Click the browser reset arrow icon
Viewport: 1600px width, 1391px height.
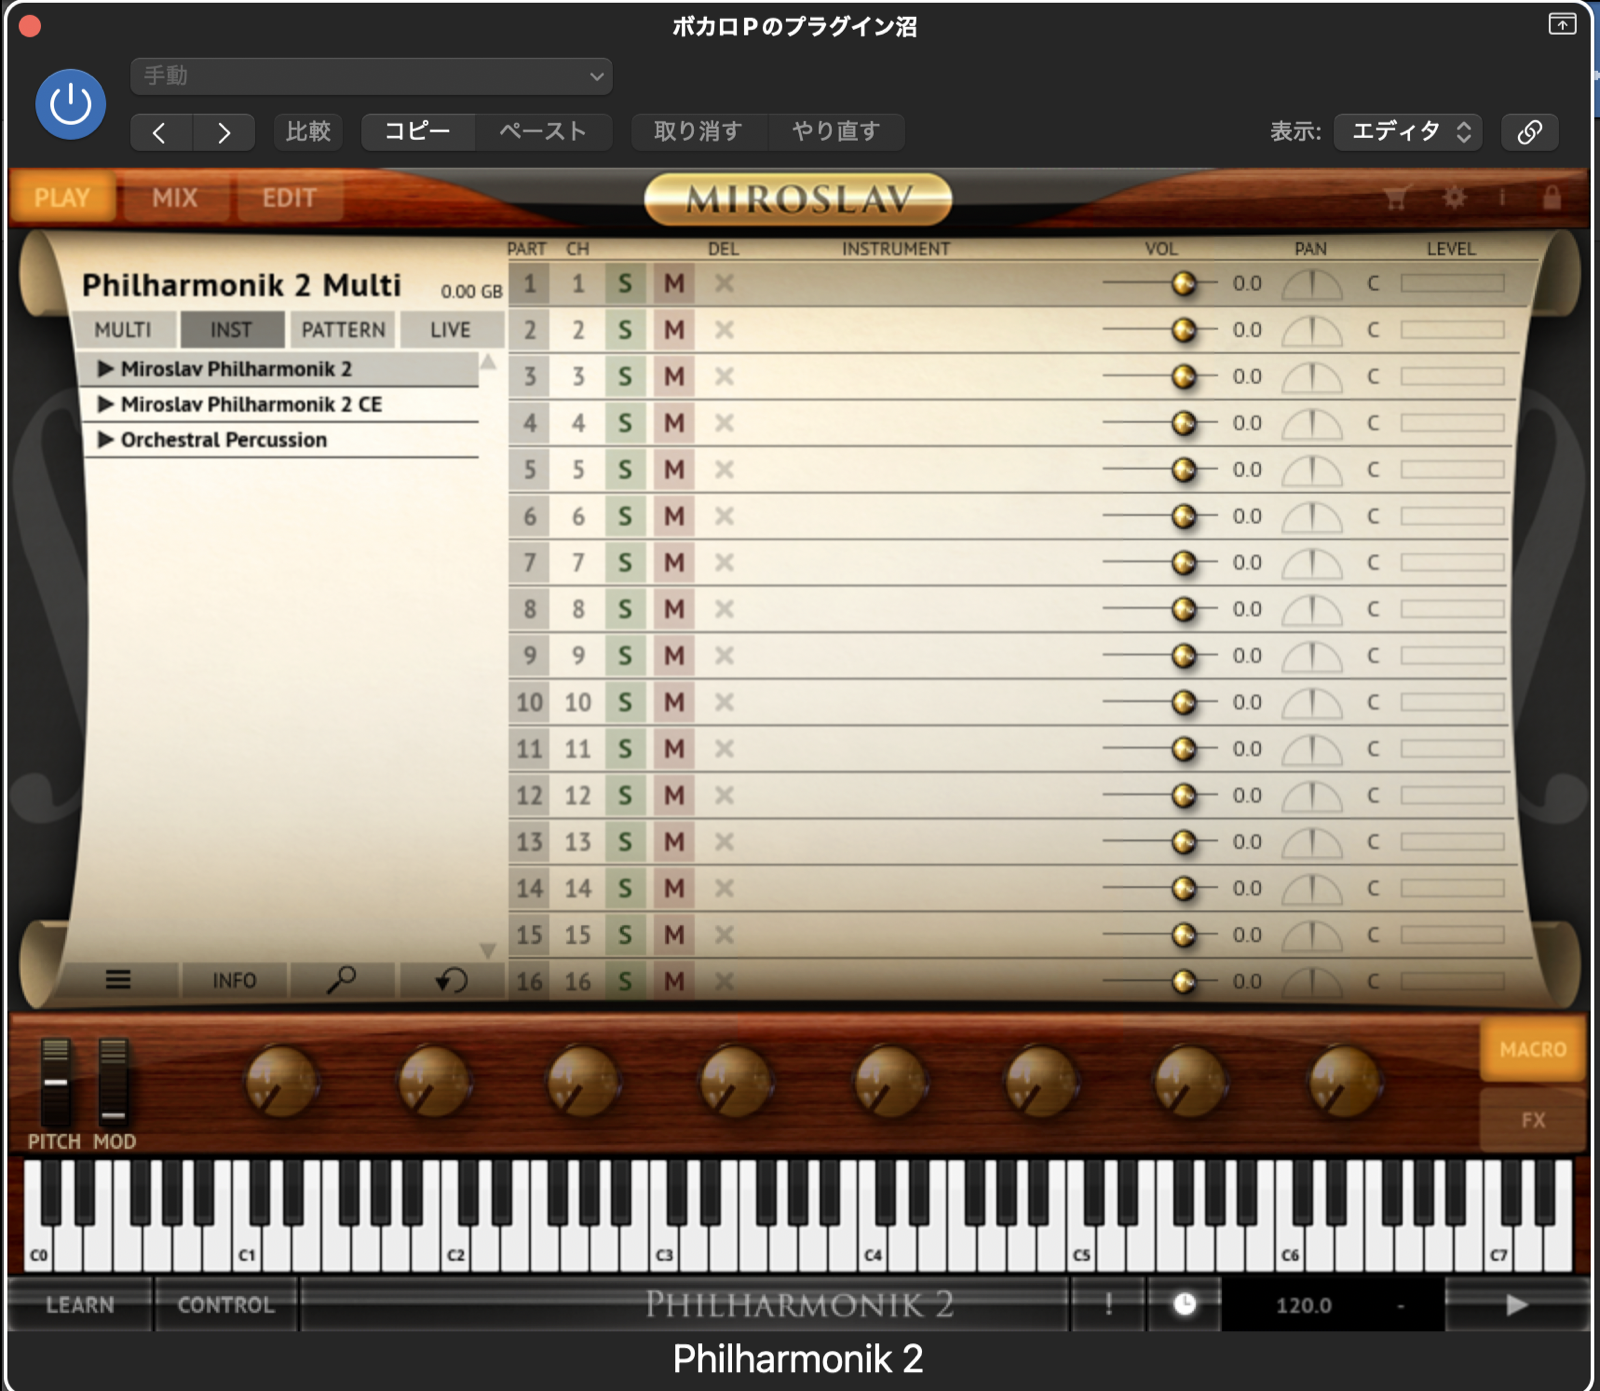coord(451,980)
